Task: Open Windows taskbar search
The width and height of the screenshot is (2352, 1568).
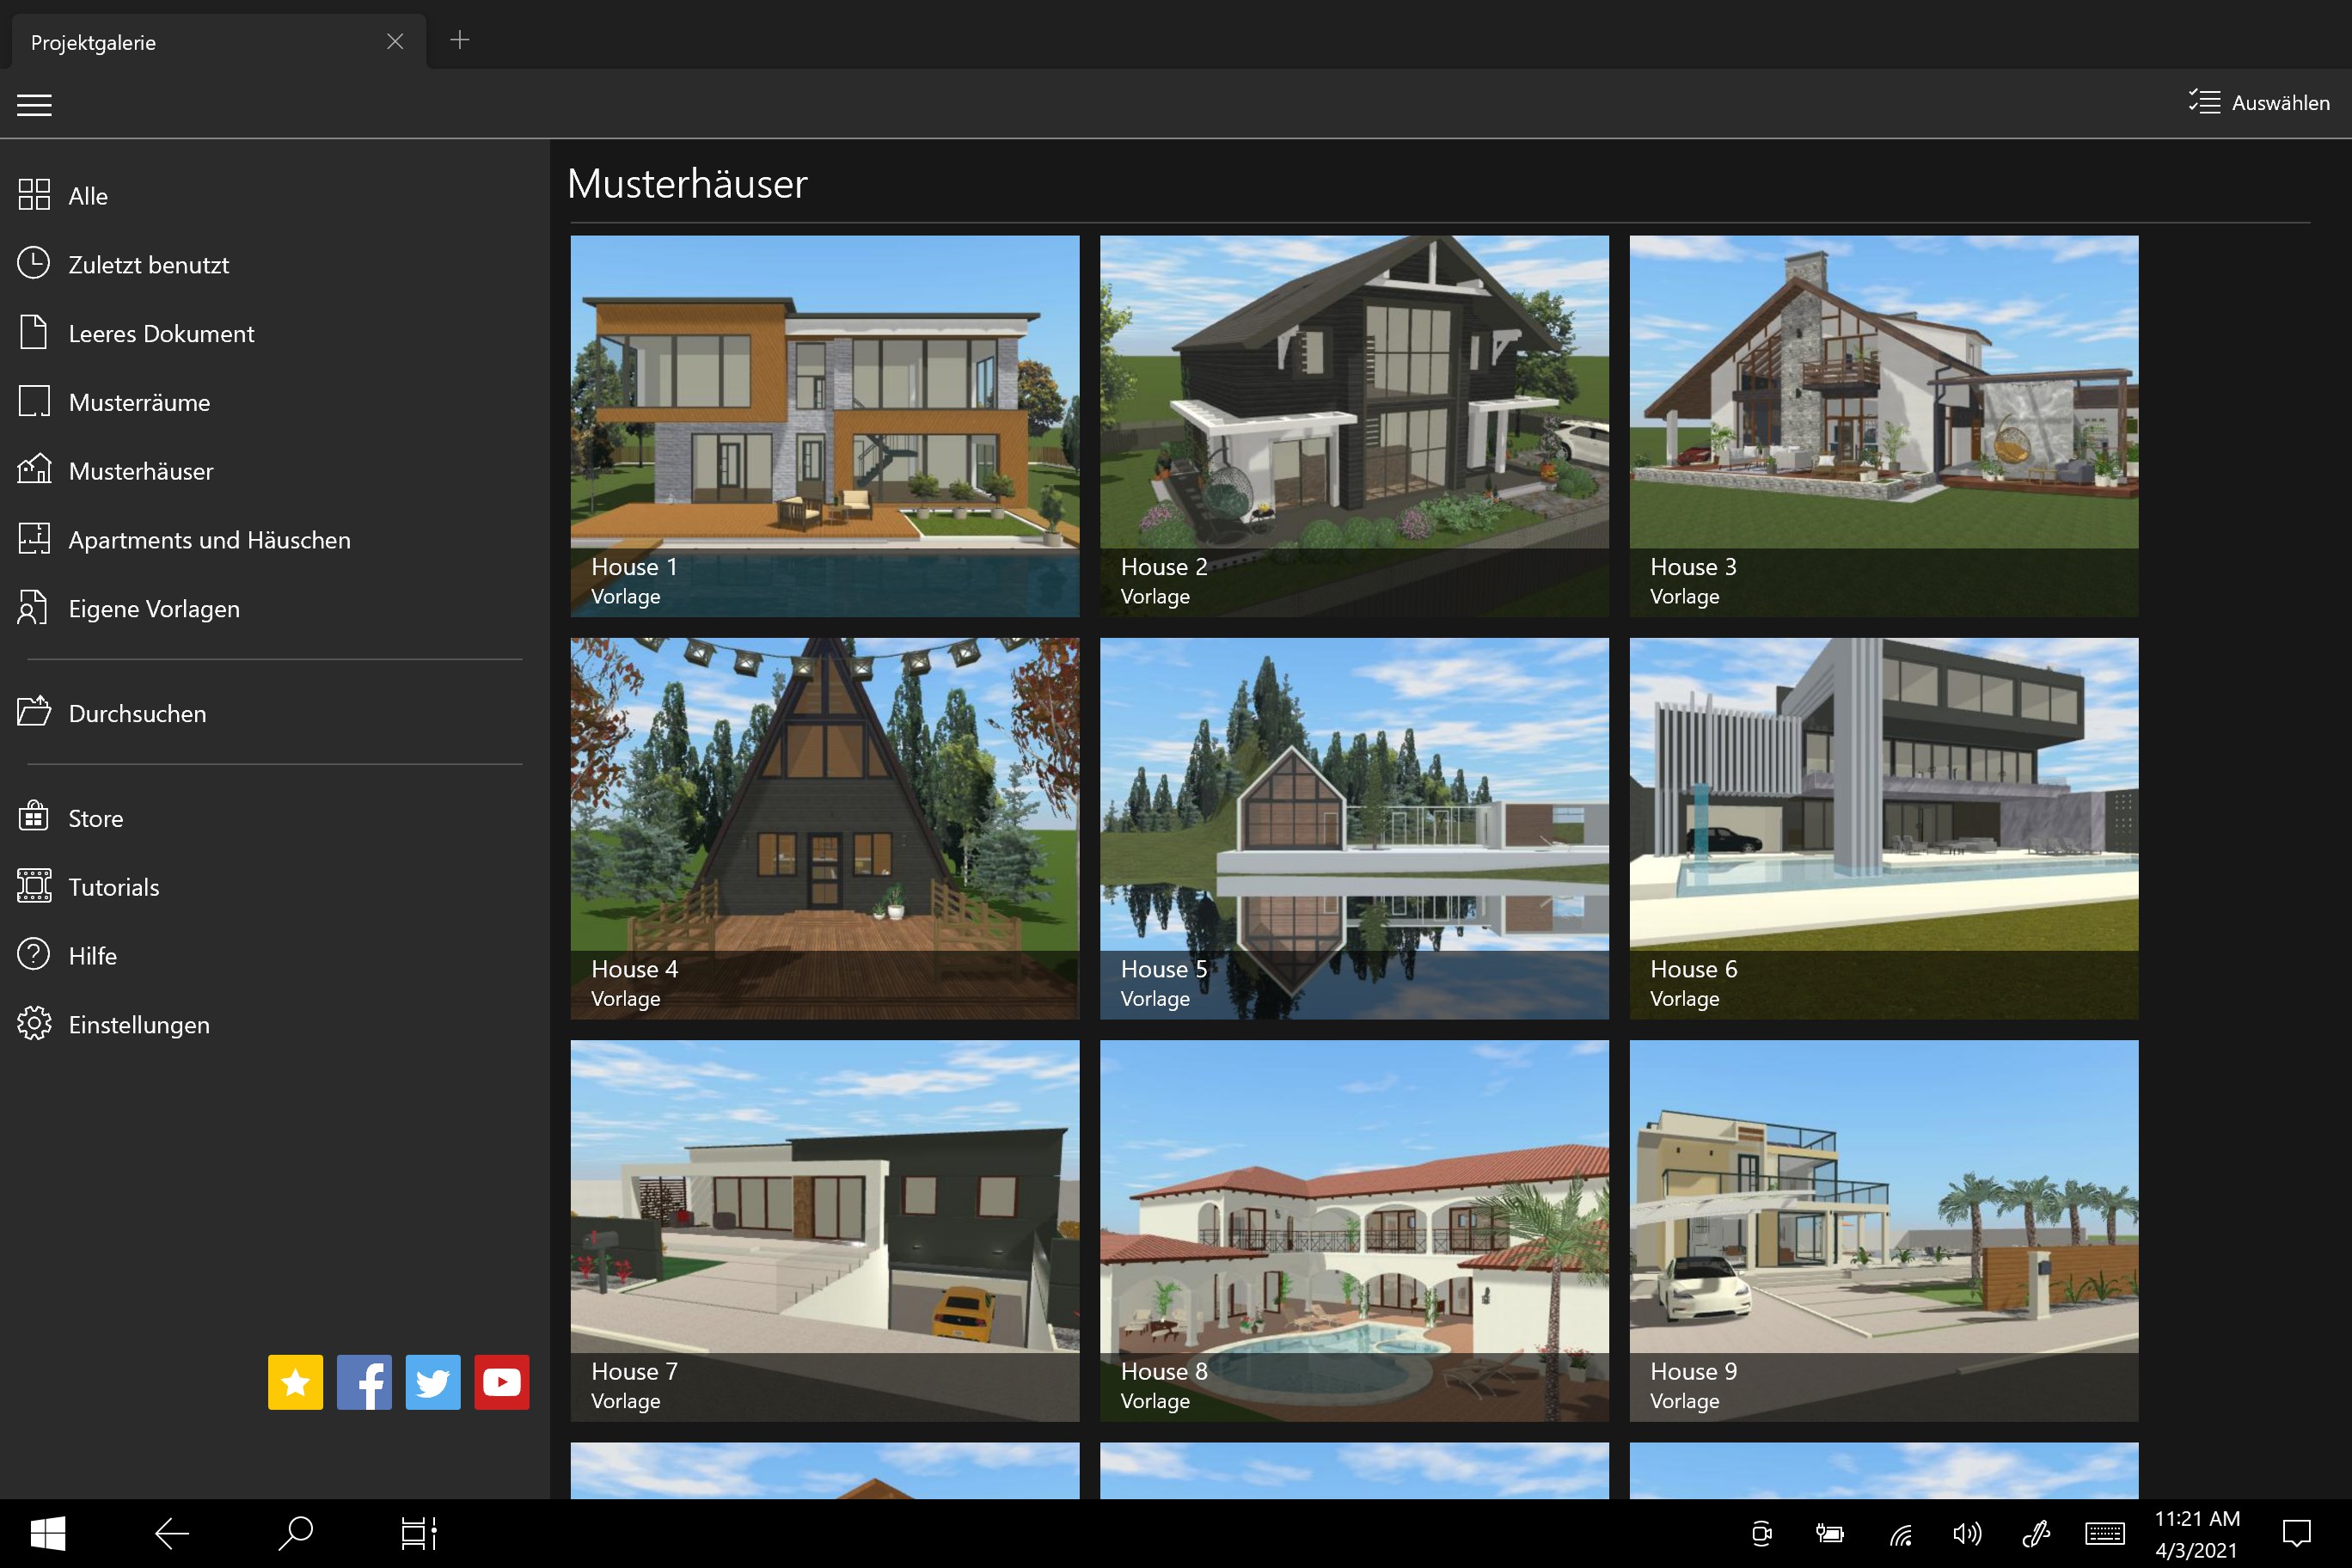Action: pos(295,1532)
